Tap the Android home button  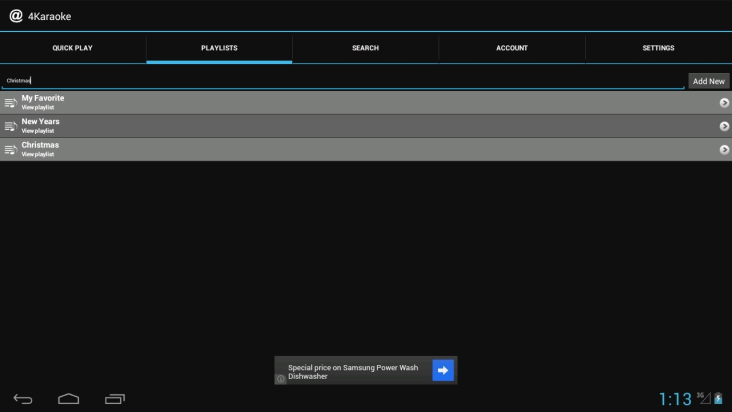pyautogui.click(x=69, y=399)
